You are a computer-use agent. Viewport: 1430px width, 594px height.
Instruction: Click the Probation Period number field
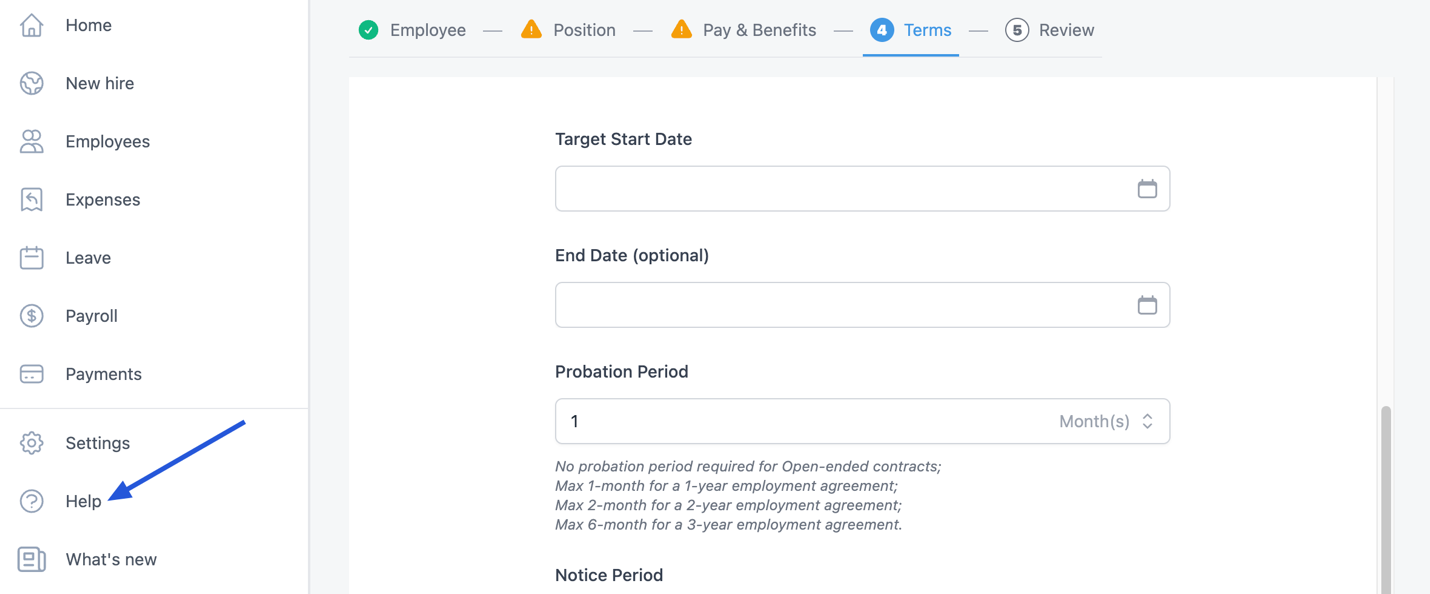(x=800, y=422)
